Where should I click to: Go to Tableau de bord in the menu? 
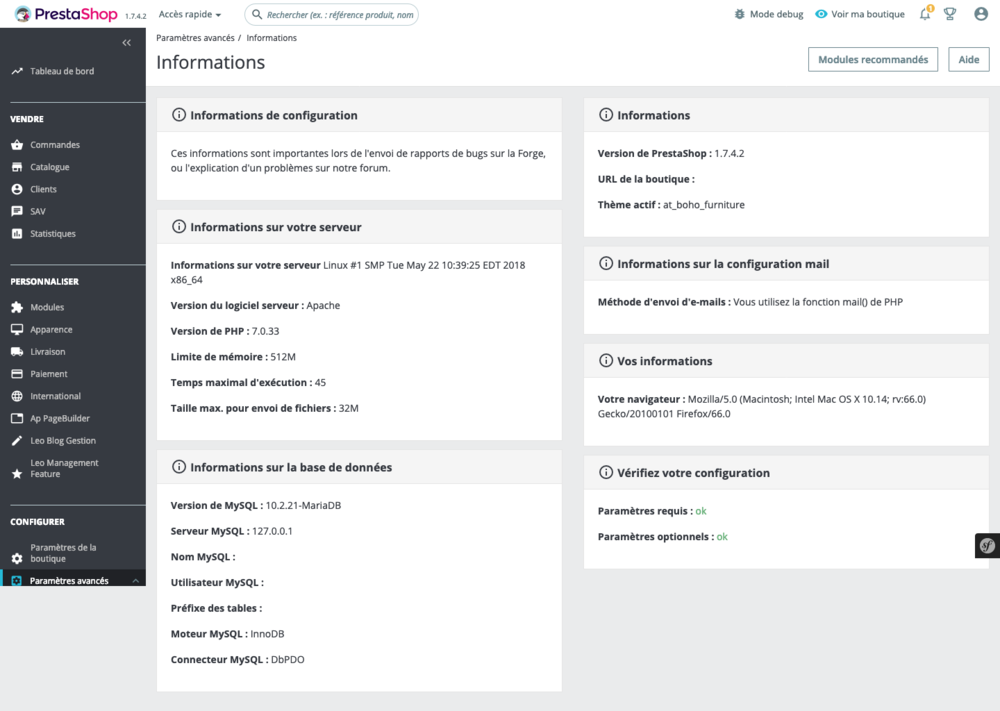point(62,70)
